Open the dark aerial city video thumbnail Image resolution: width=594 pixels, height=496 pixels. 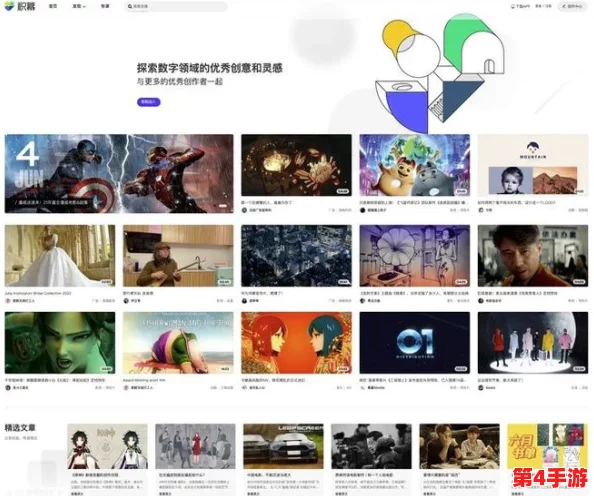point(296,256)
